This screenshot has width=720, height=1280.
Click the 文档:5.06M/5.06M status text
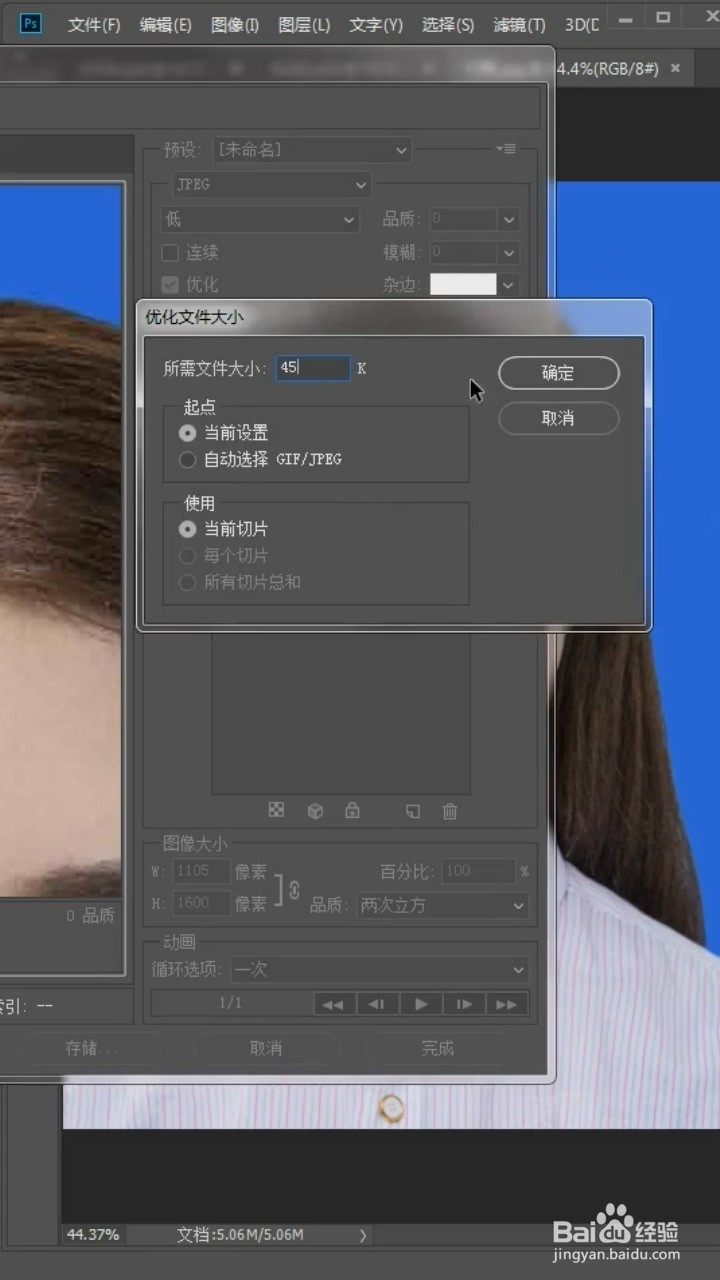(x=240, y=1235)
